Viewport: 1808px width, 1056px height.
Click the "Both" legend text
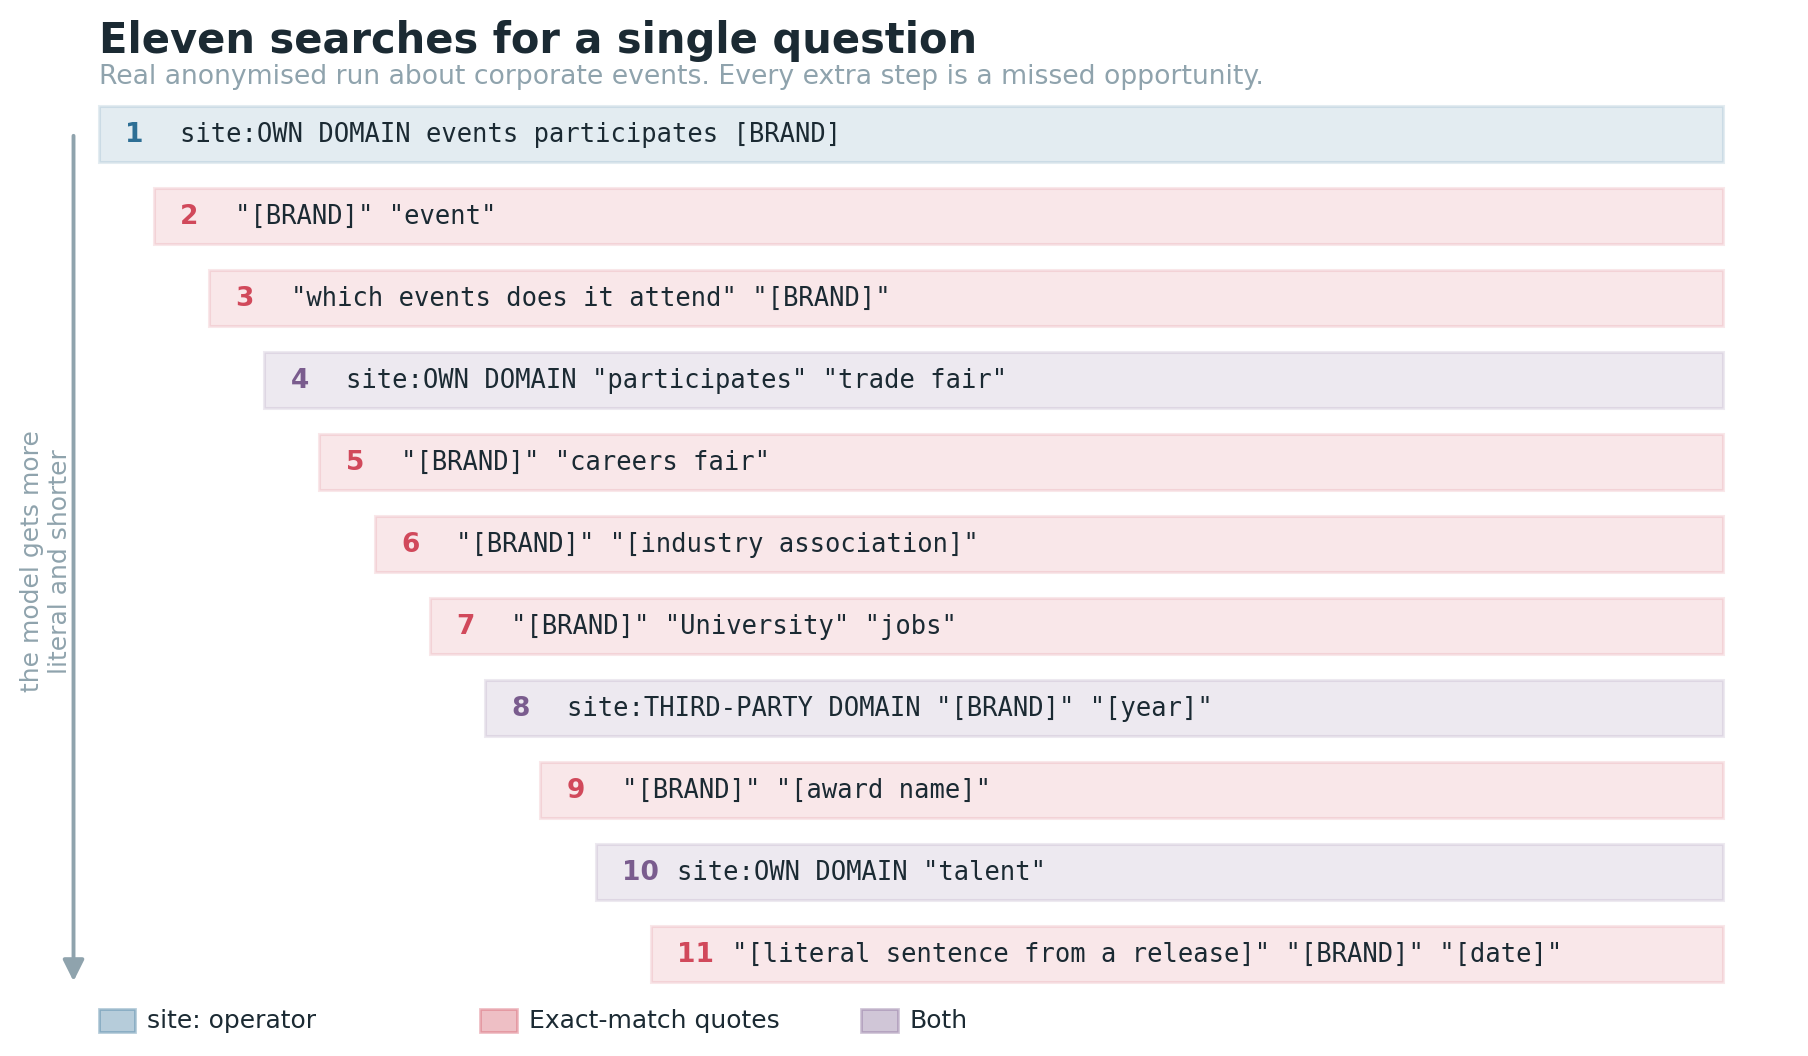click(x=938, y=1020)
